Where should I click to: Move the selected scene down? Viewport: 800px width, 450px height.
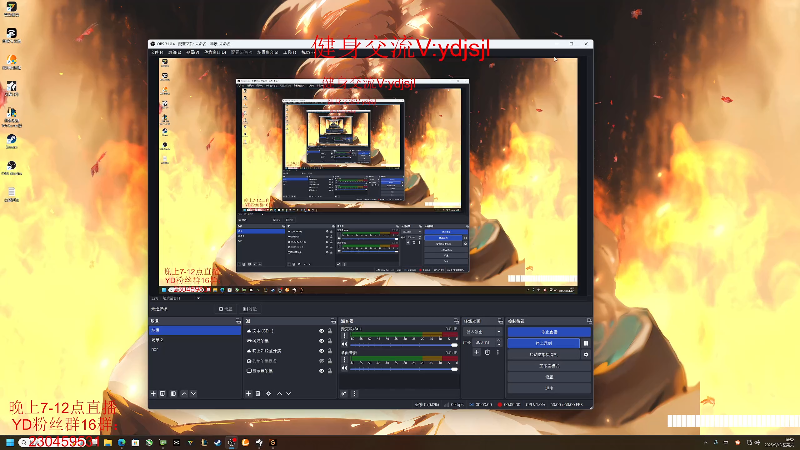(193, 393)
